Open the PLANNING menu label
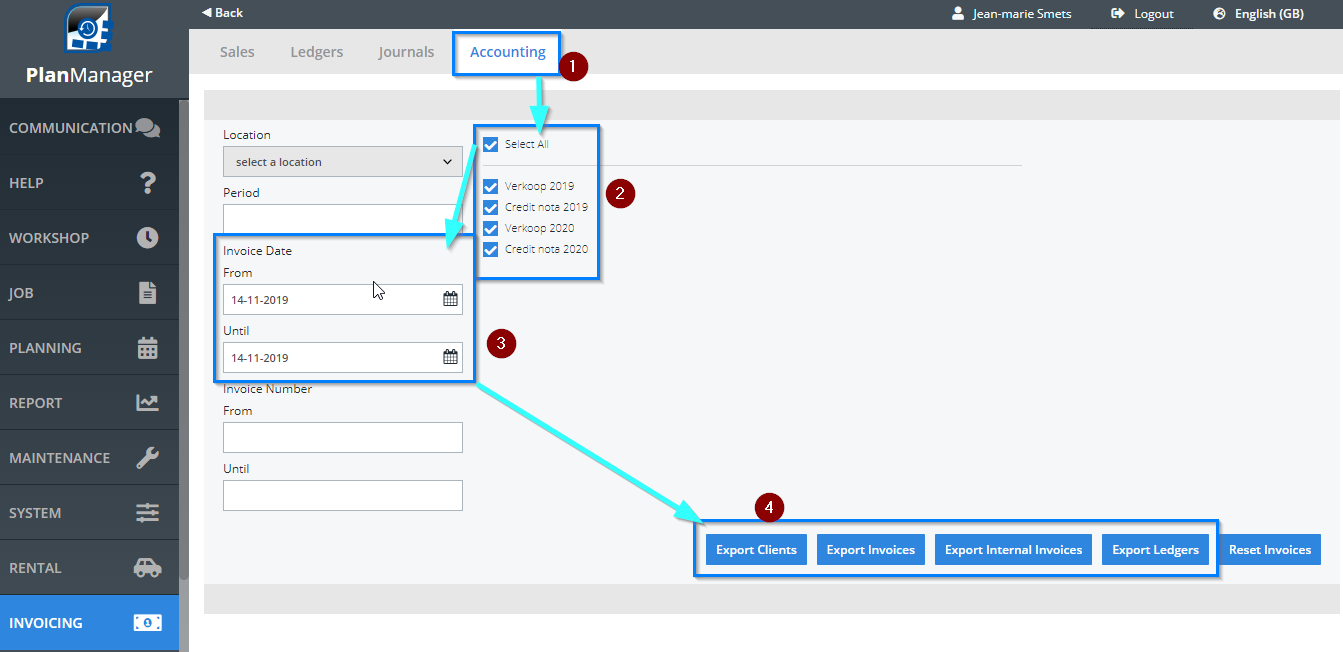The width and height of the screenshot is (1343, 652). [45, 348]
